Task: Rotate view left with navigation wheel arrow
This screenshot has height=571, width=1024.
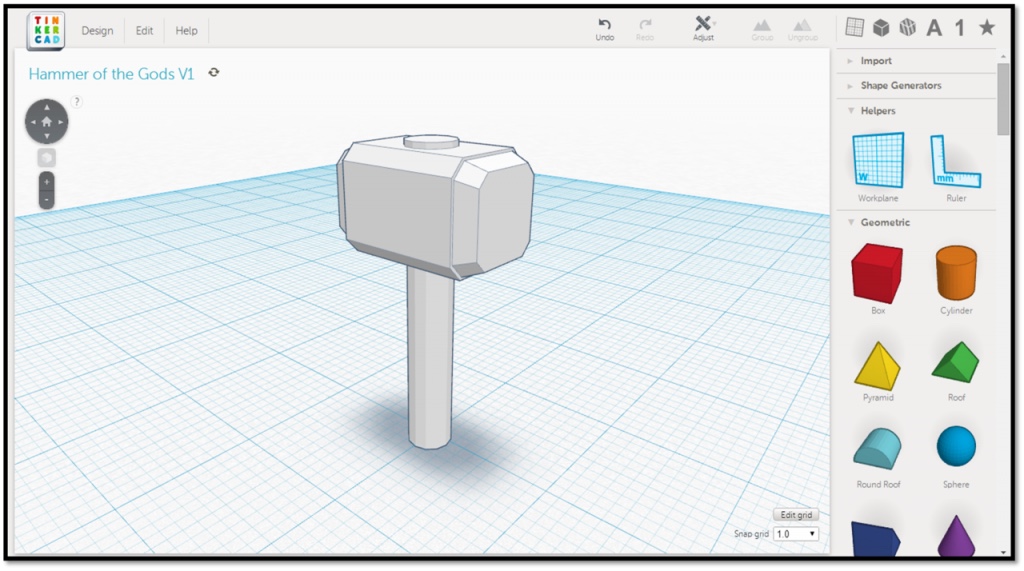Action: point(32,122)
